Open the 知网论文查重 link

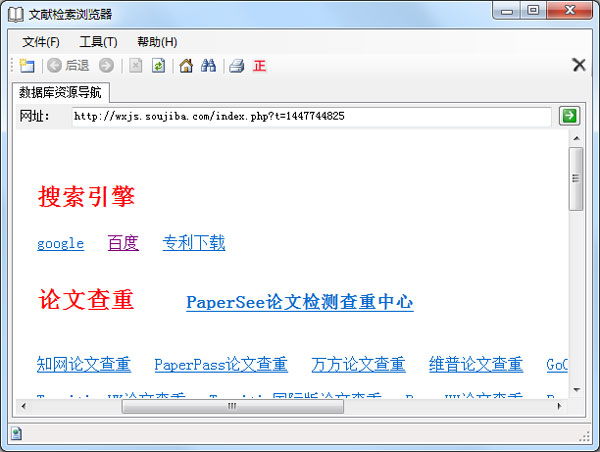click(84, 364)
